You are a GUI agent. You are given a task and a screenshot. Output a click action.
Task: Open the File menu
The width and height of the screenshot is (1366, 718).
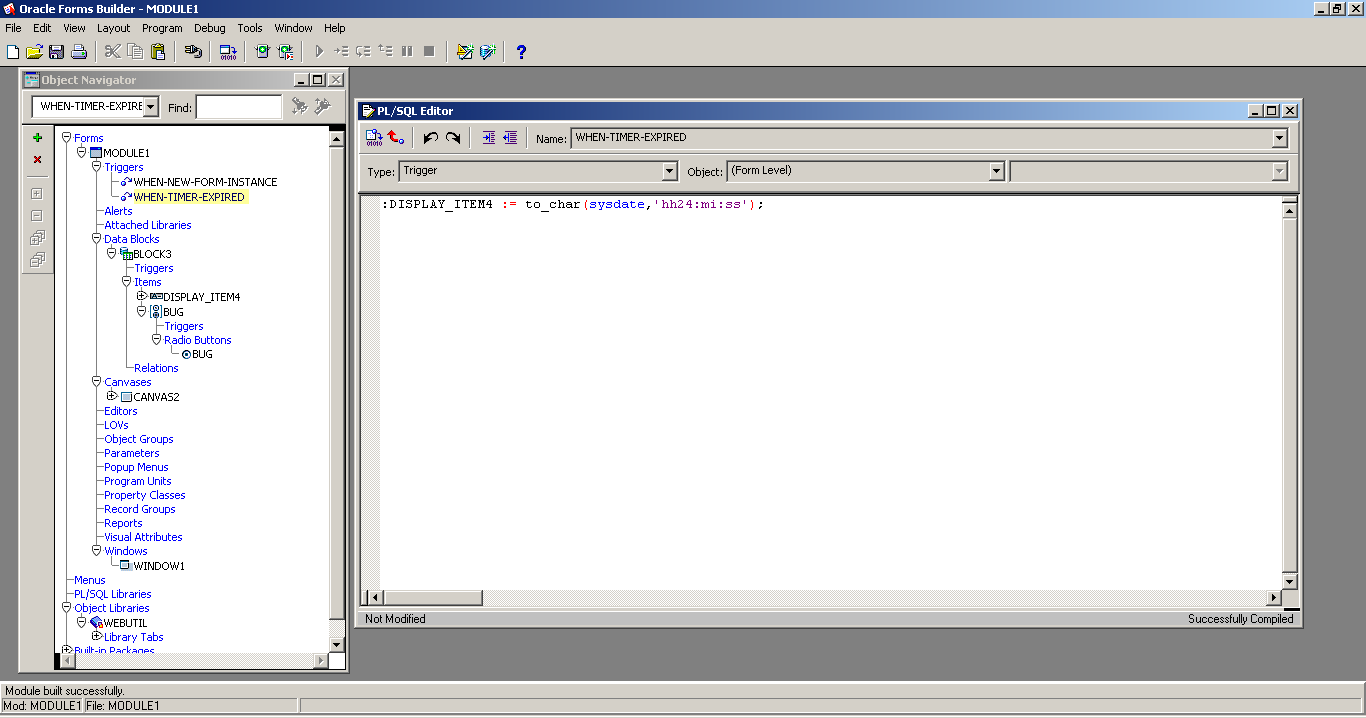13,28
